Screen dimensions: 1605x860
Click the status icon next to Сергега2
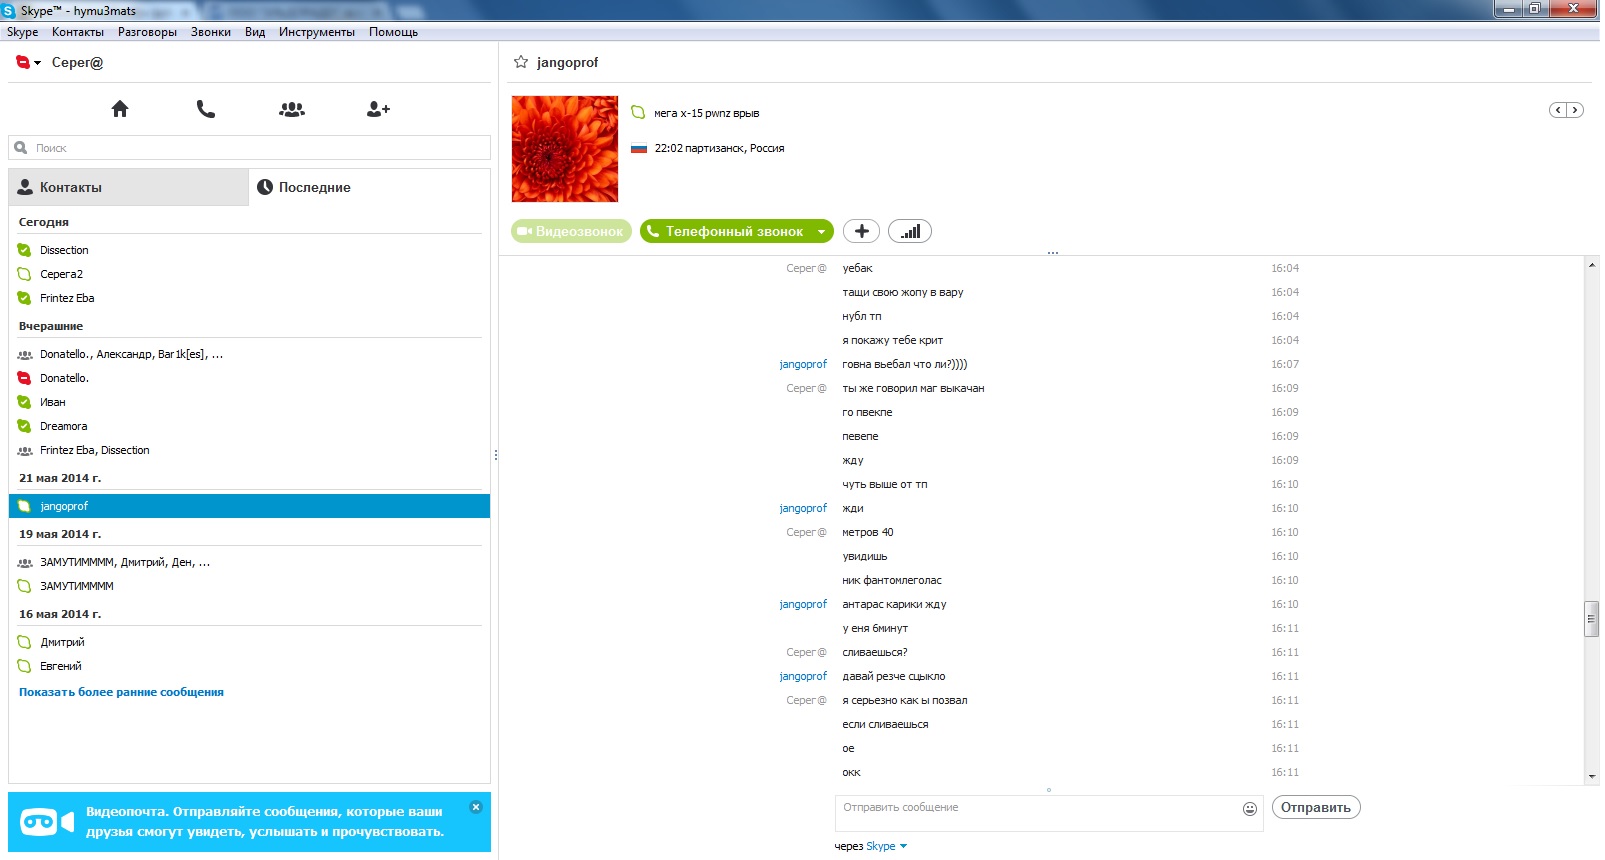pos(24,274)
